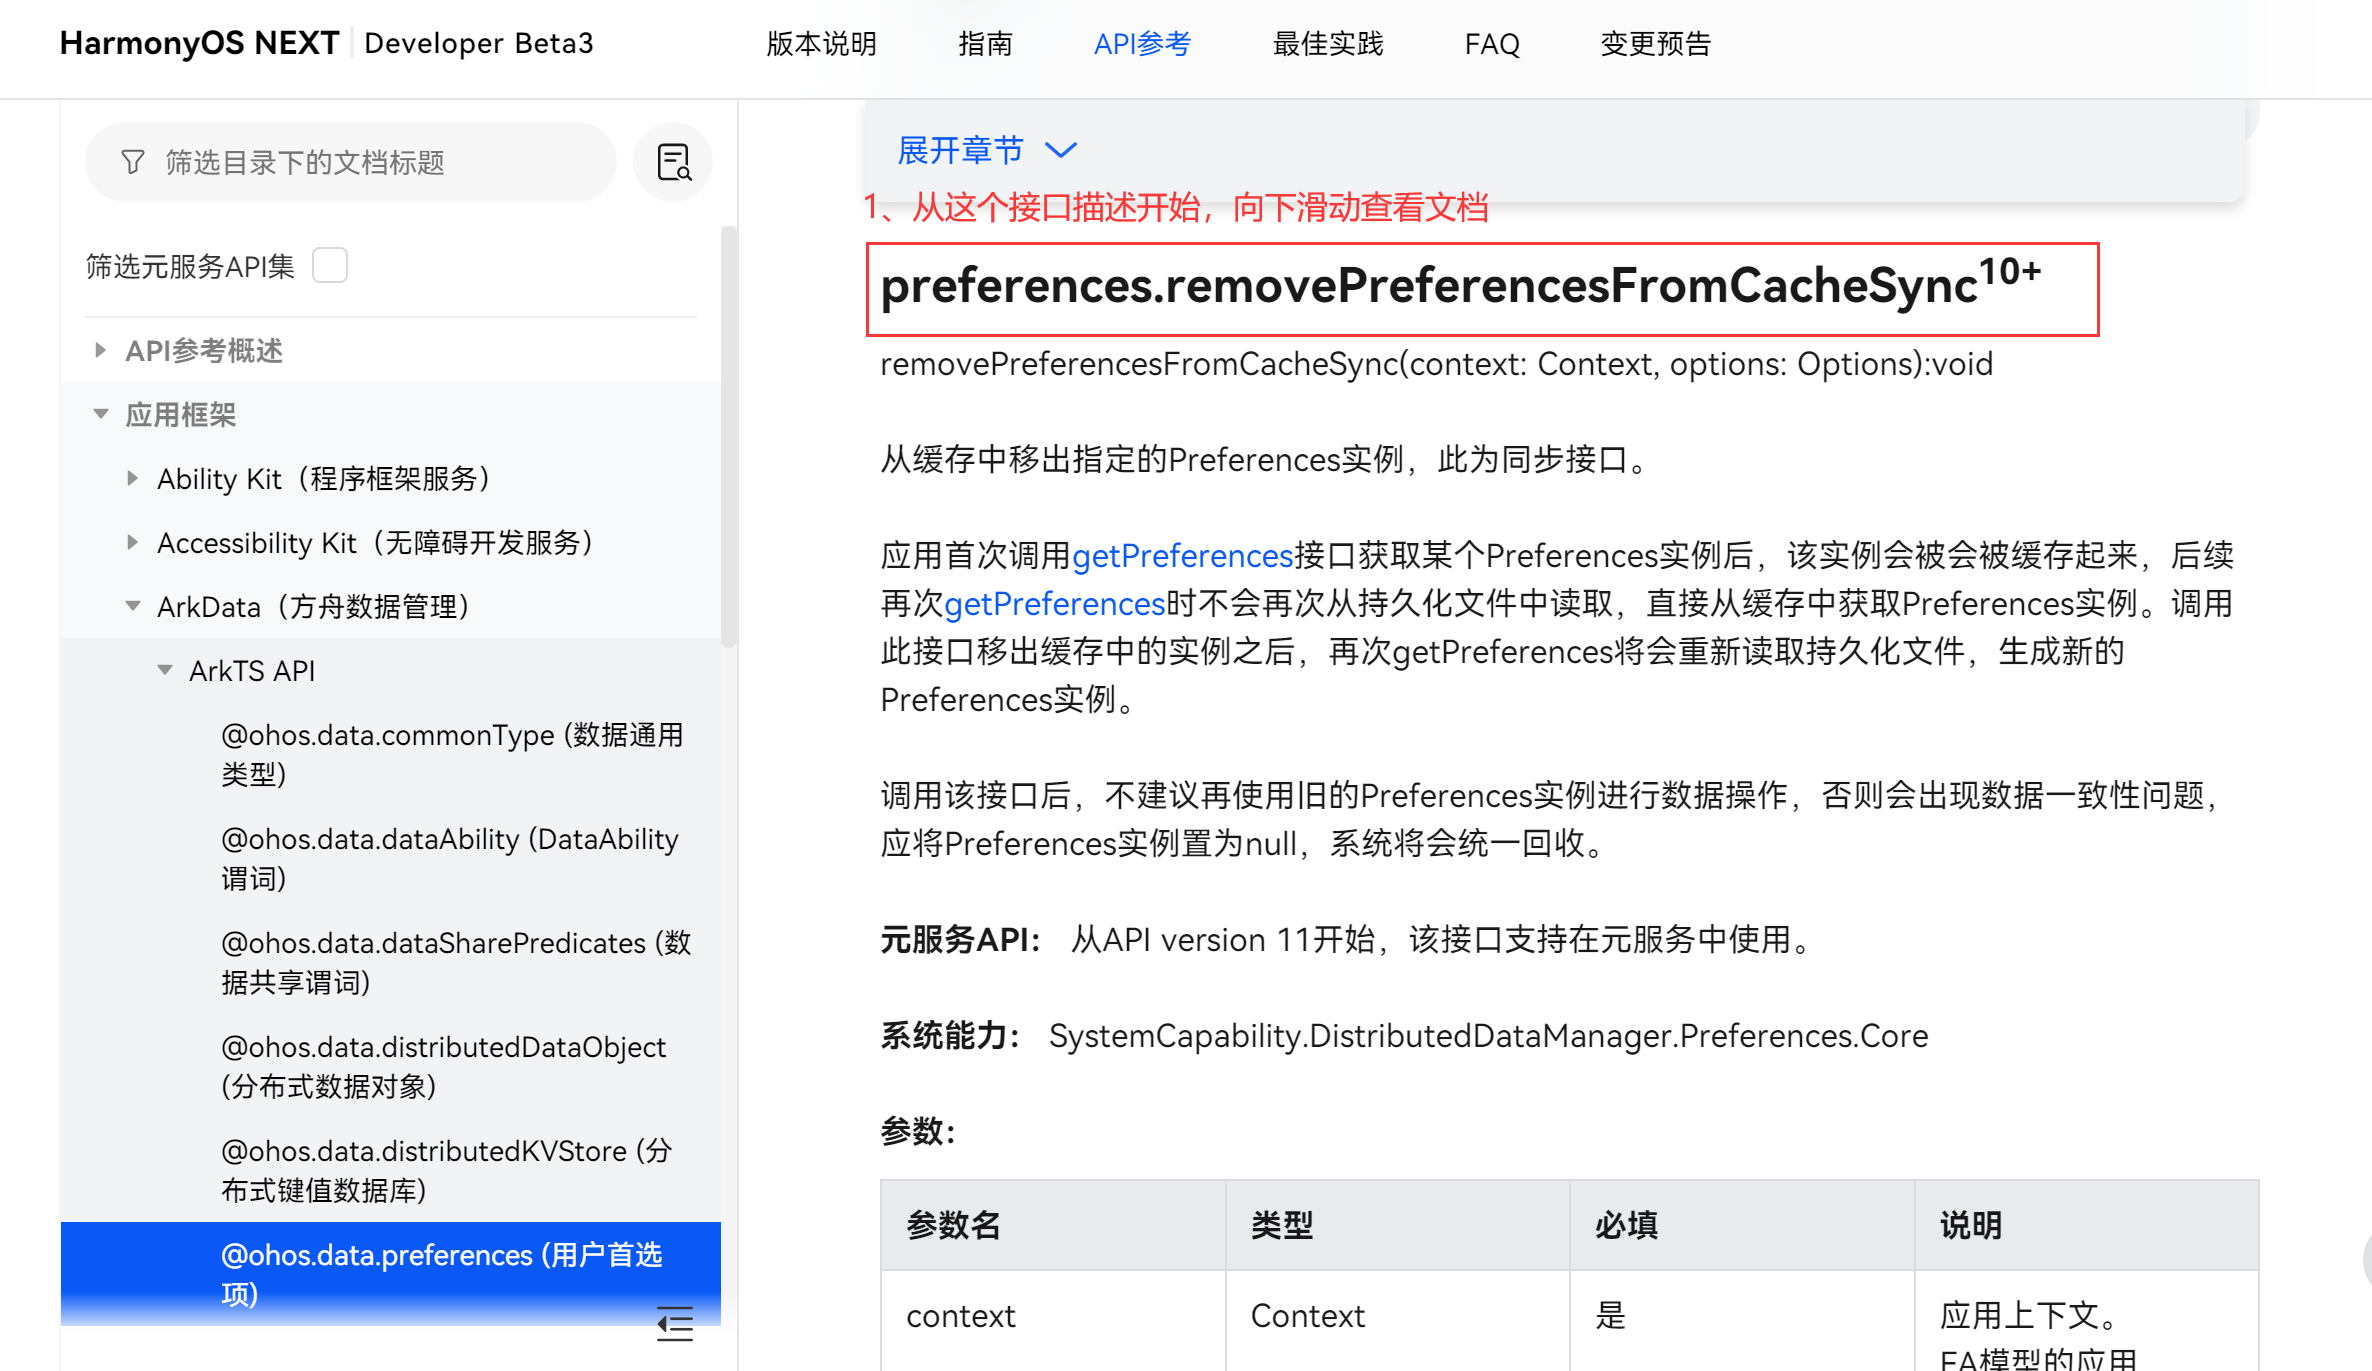
Task: Collapse the 应用框架 tree arrow
Action: coord(101,414)
